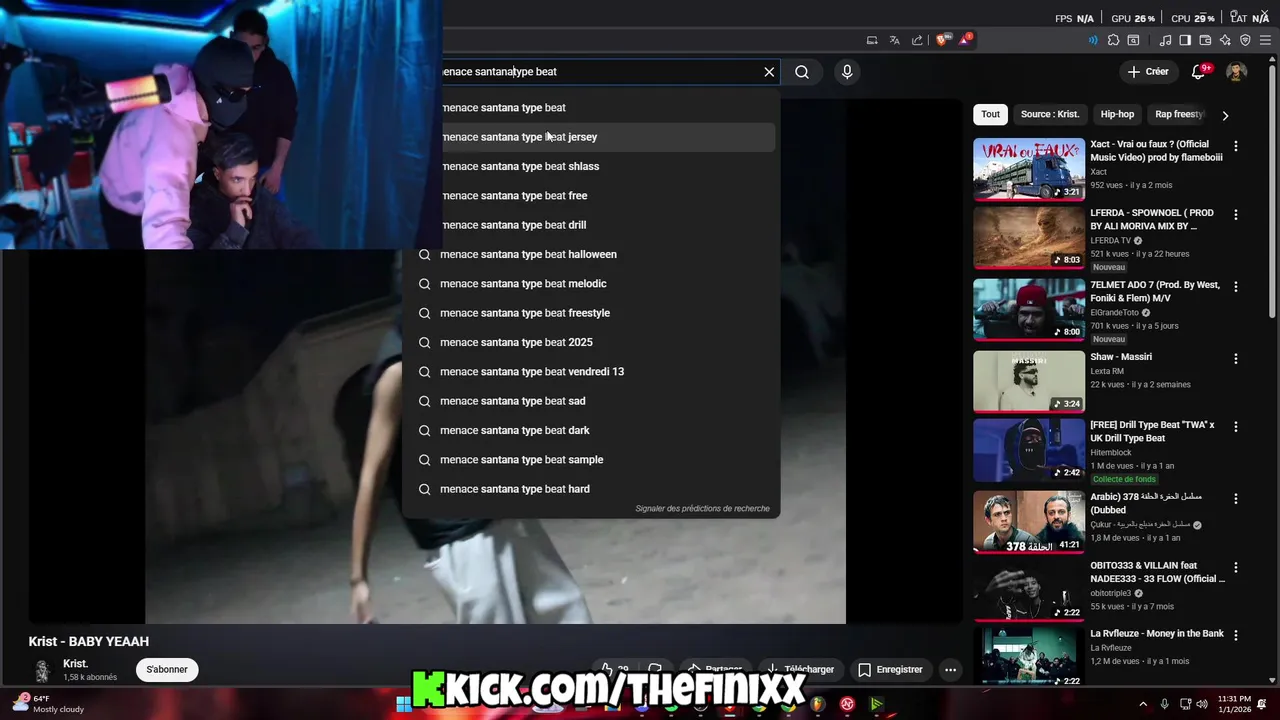Choose suggestion ending in beat melodic
Viewport: 1280px width, 720px height.
pos(590,284)
